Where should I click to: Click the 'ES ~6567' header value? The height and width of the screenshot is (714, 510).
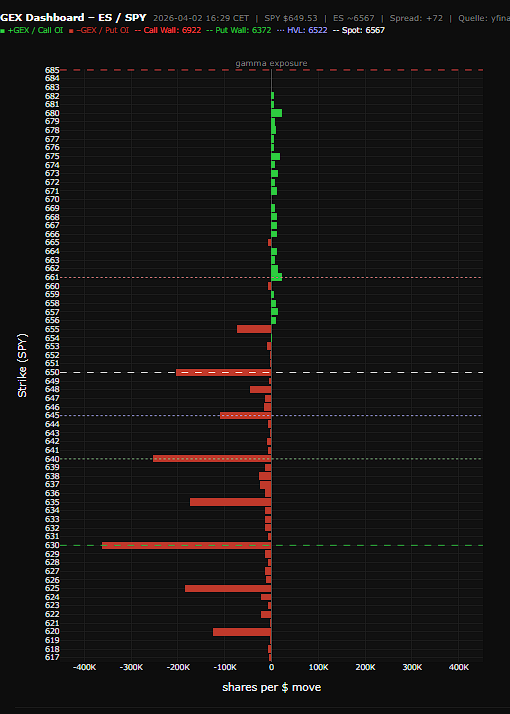click(x=353, y=18)
